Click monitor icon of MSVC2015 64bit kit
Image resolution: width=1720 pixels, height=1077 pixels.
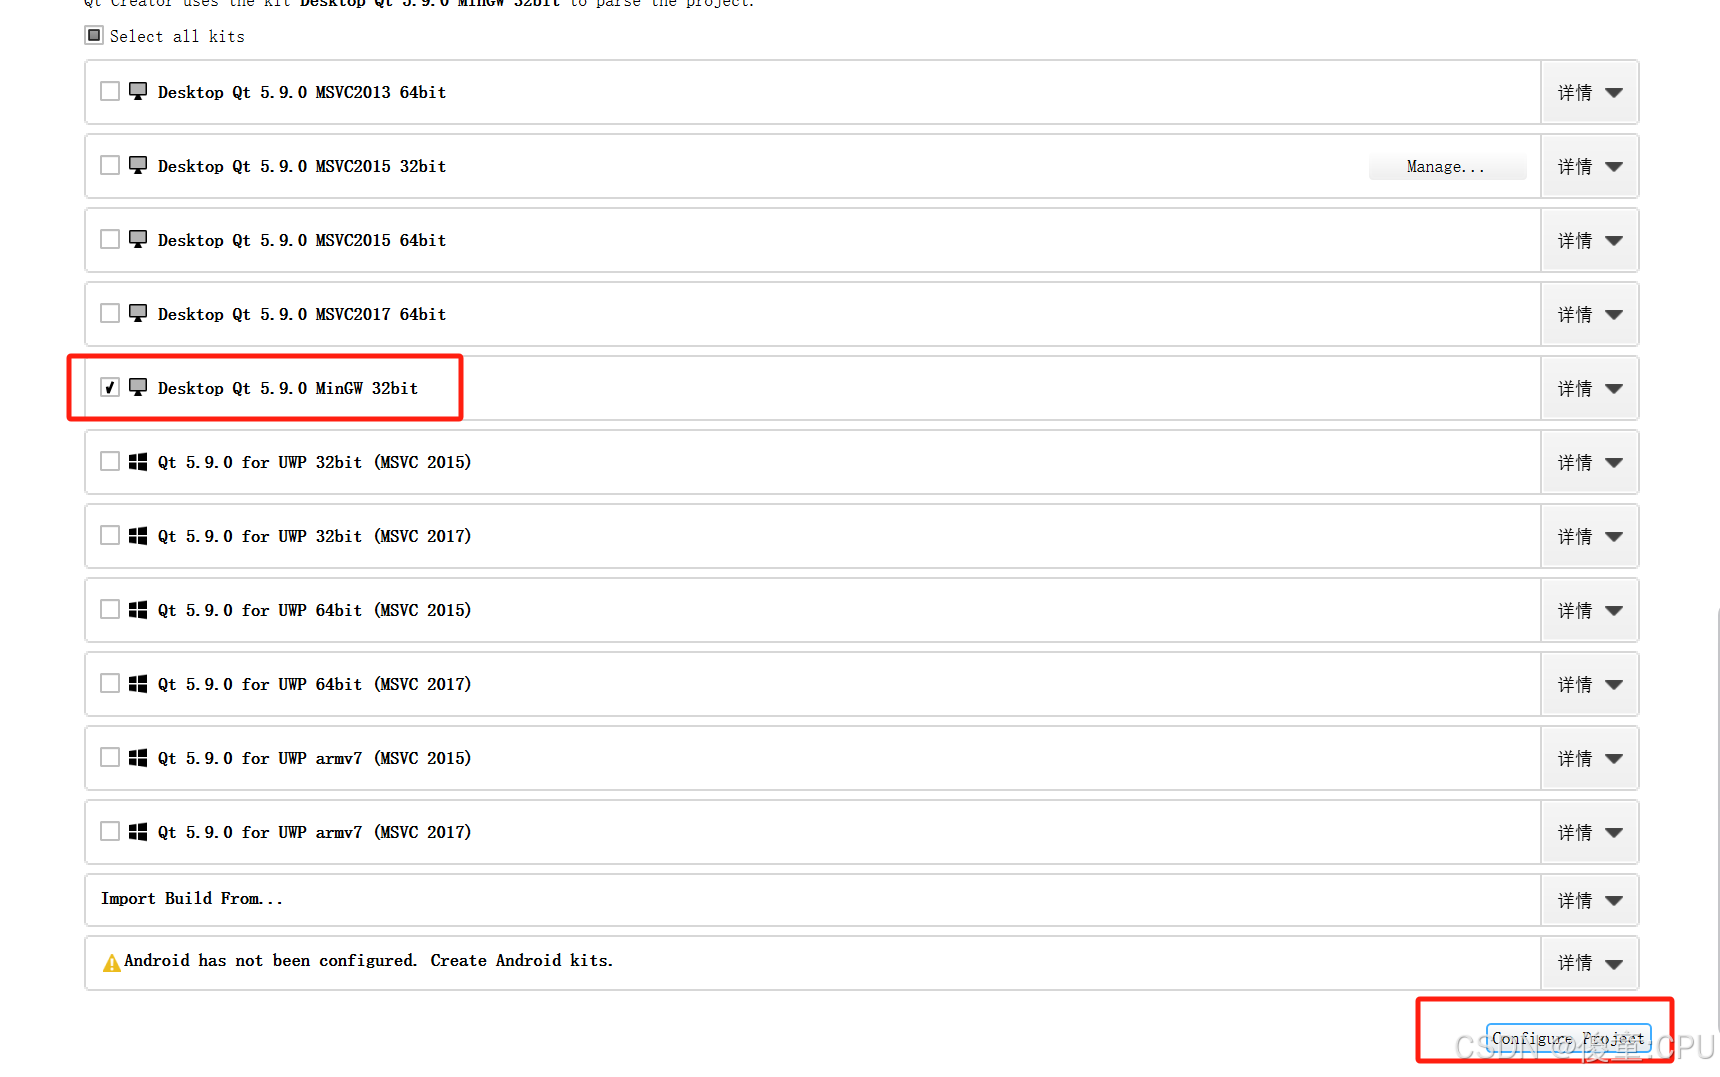[138, 239]
